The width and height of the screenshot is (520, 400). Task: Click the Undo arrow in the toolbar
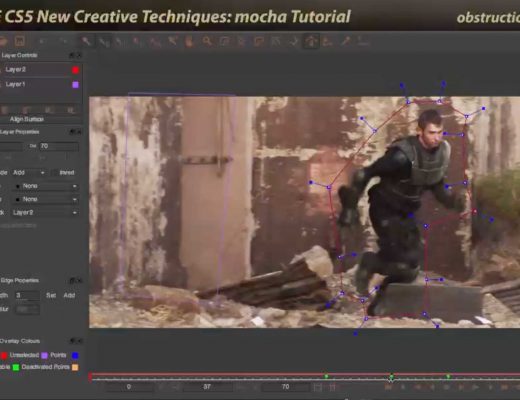pos(42,41)
